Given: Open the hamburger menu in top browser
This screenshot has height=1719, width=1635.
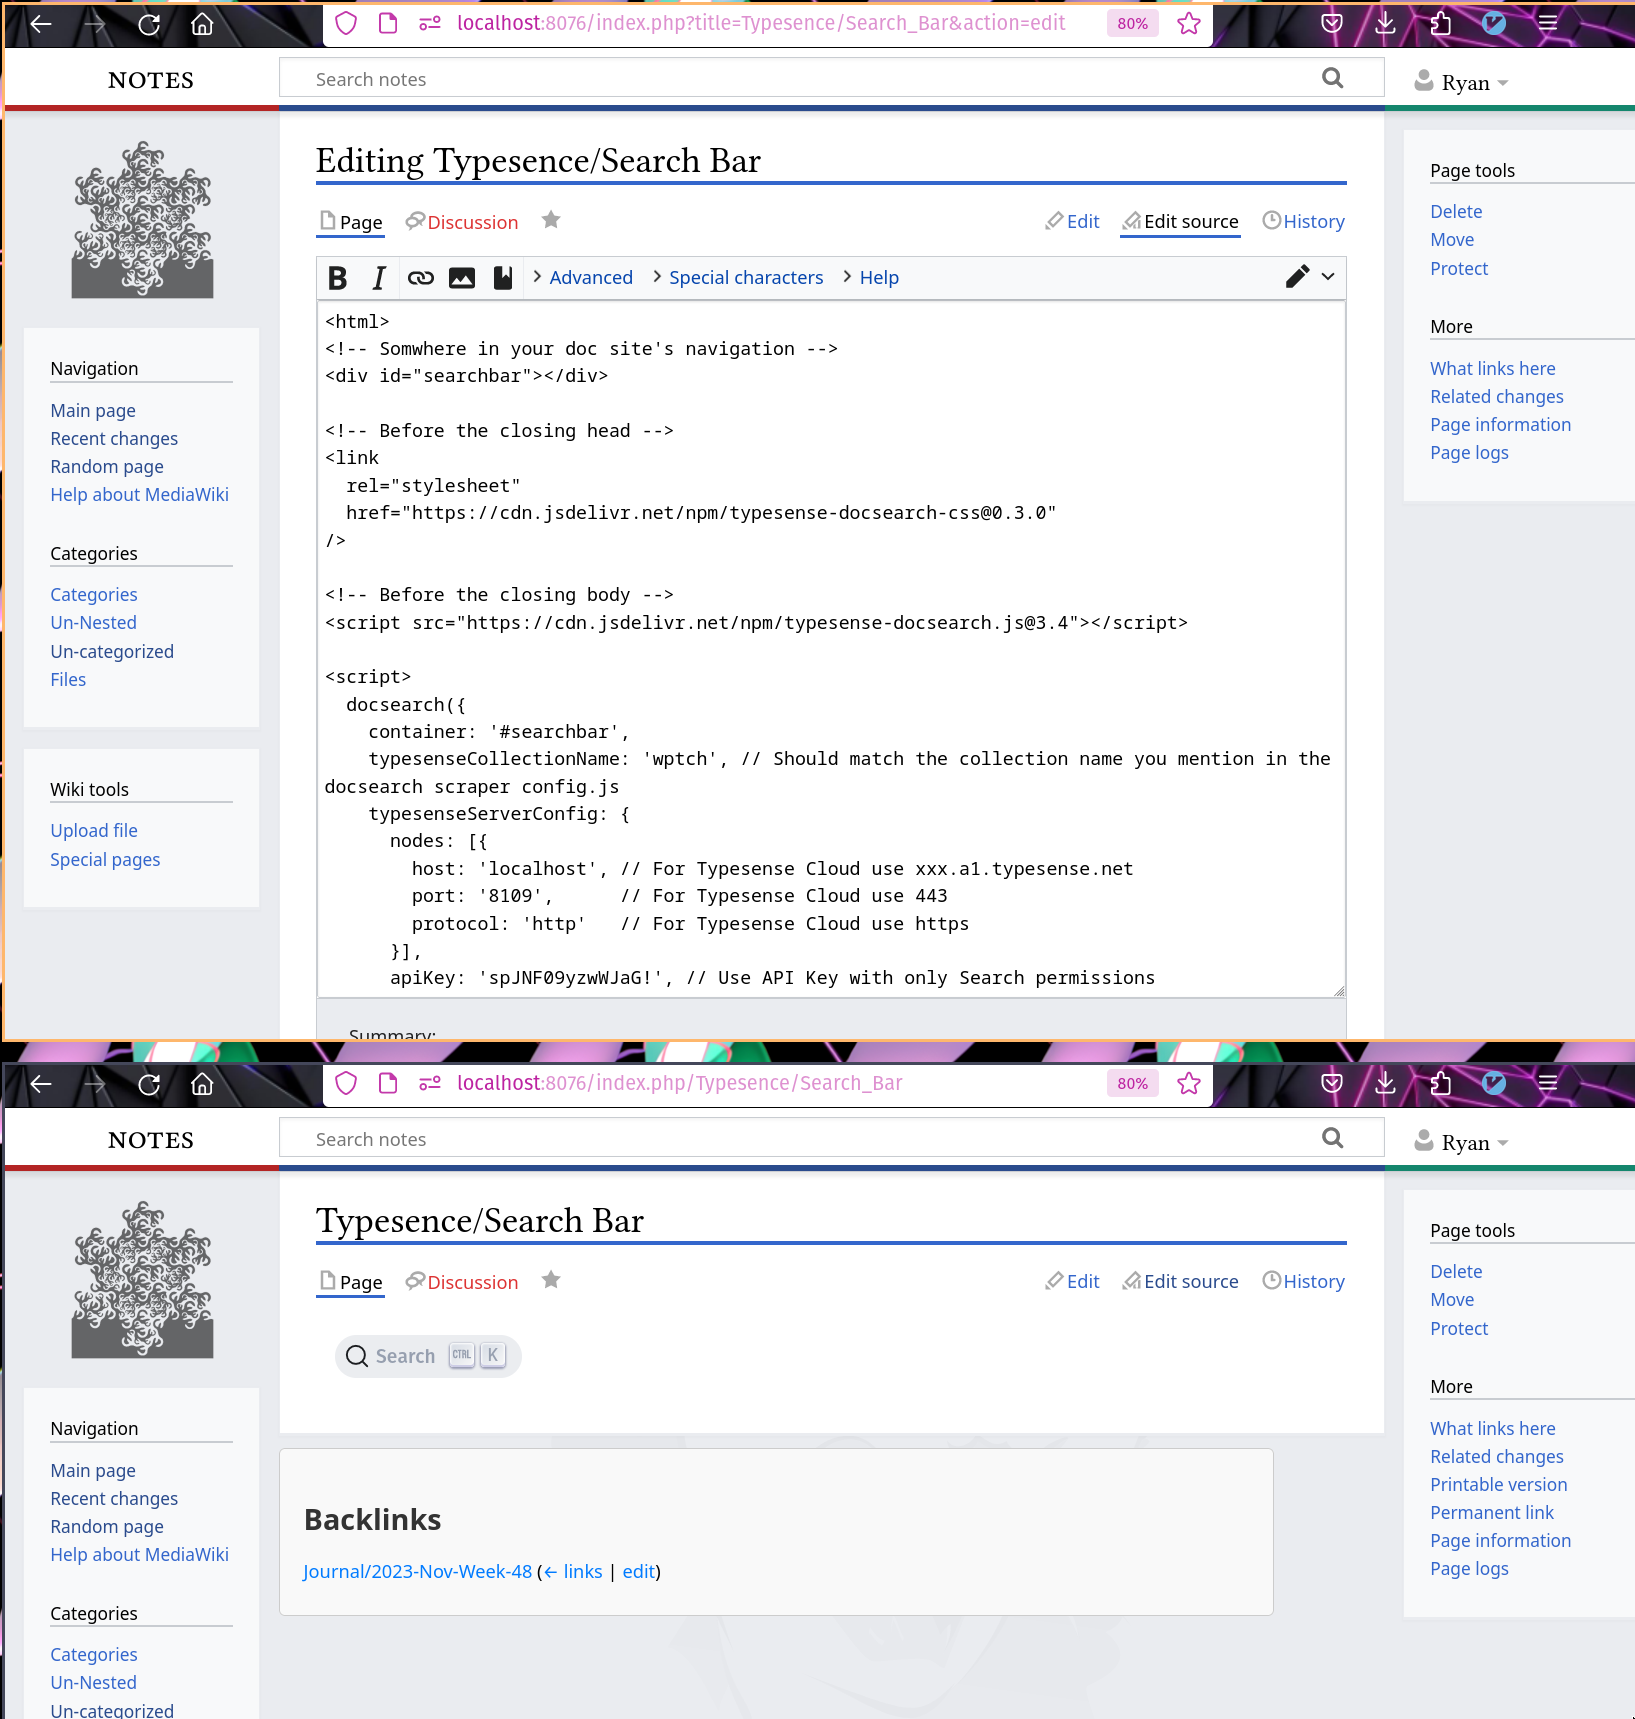Looking at the screenshot, I should click(x=1548, y=23).
